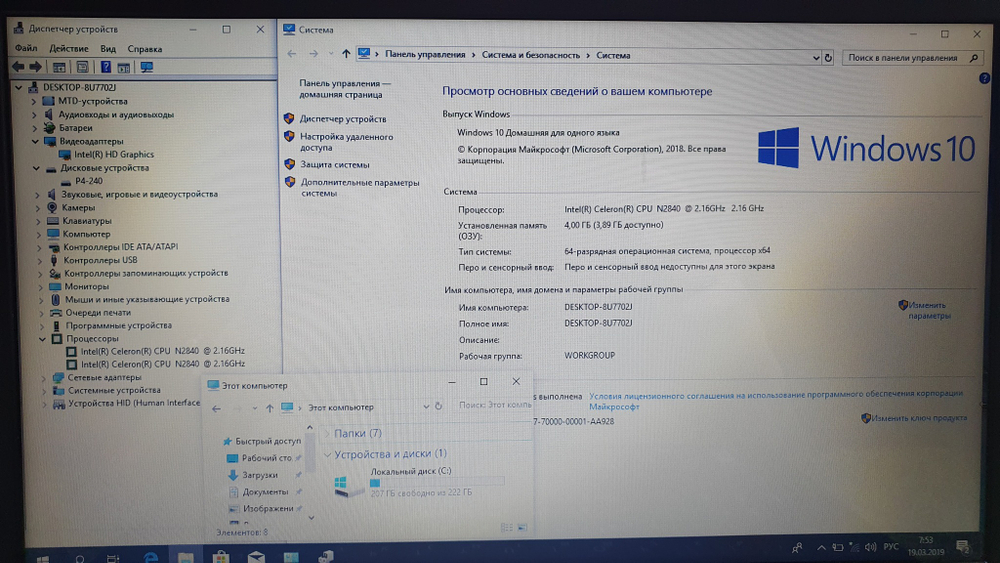Click Forward arrow in Device Manager toolbar

35,67
